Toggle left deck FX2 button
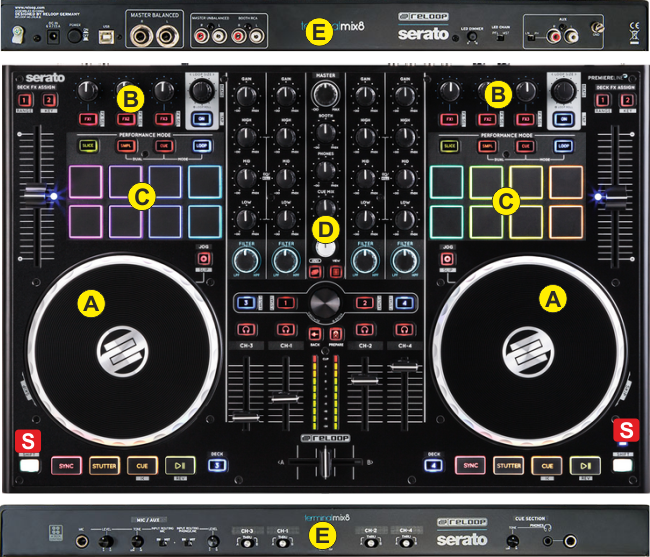650x557 pixels. tap(126, 119)
